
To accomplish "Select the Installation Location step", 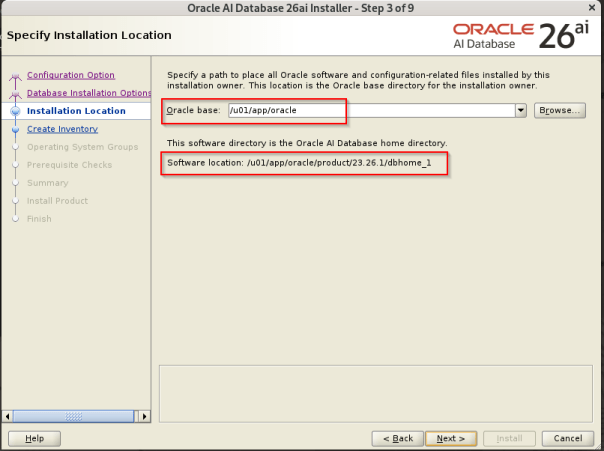I will click(76, 111).
